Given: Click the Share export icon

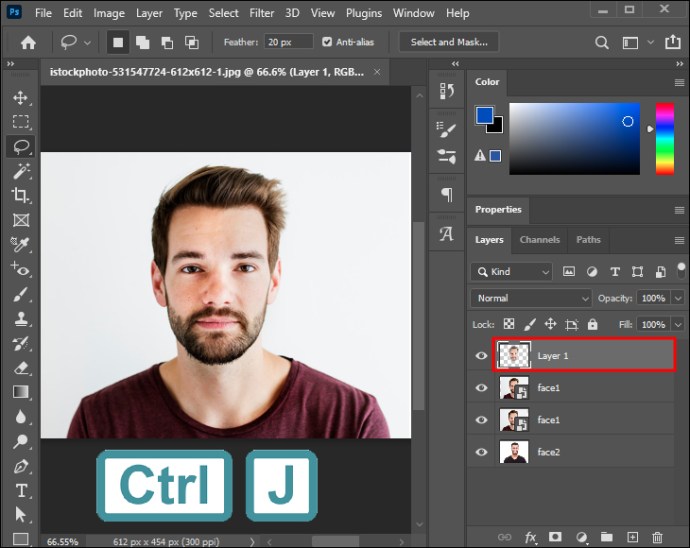Looking at the screenshot, I should click(x=672, y=42).
